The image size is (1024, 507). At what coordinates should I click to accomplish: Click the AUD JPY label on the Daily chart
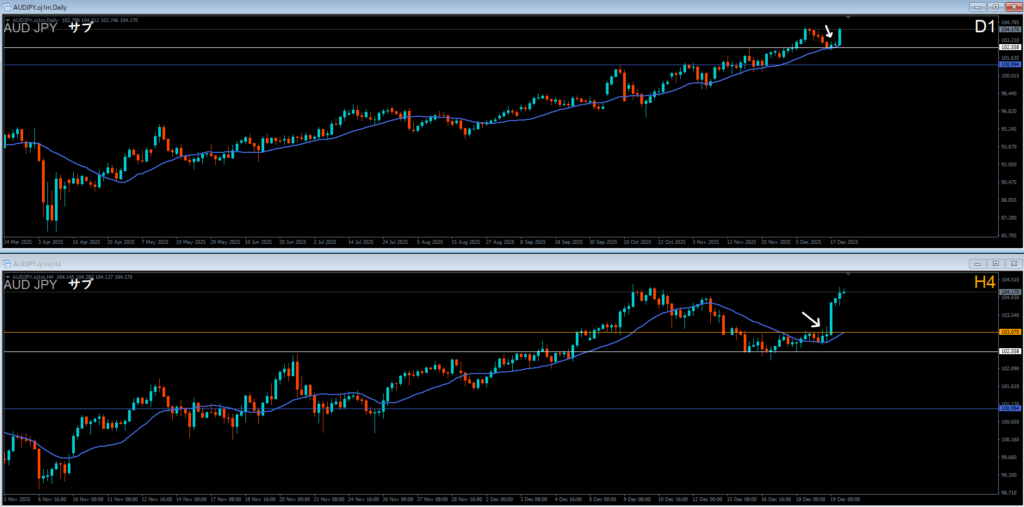(31, 28)
